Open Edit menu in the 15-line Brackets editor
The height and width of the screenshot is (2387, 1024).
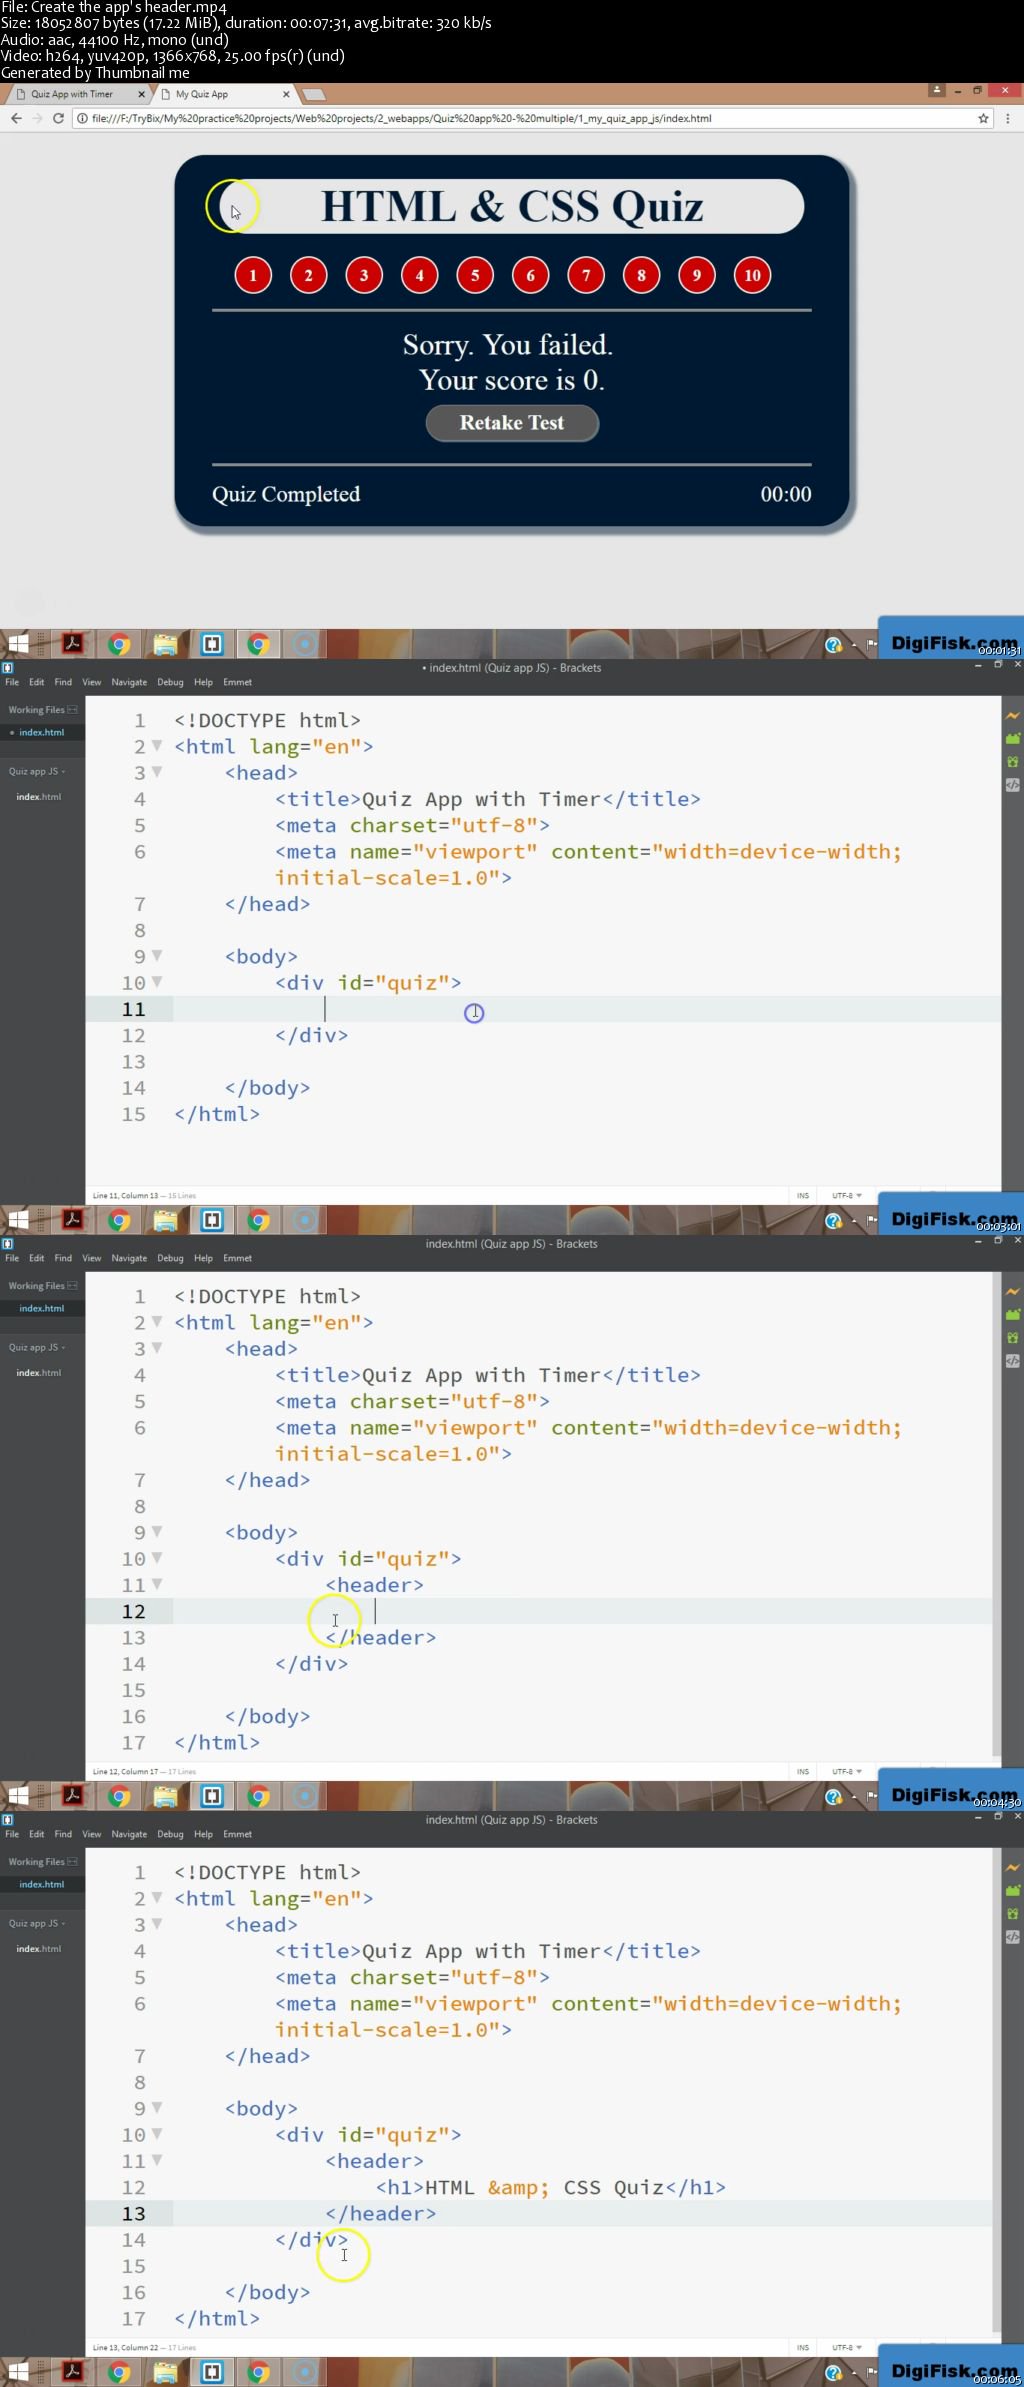point(37,682)
